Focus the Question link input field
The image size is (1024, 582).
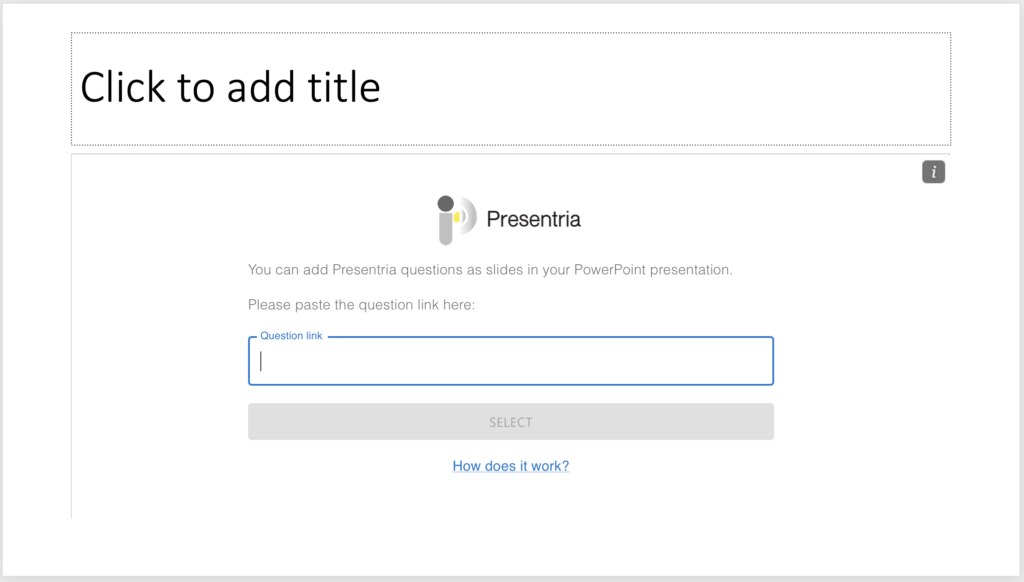point(511,361)
